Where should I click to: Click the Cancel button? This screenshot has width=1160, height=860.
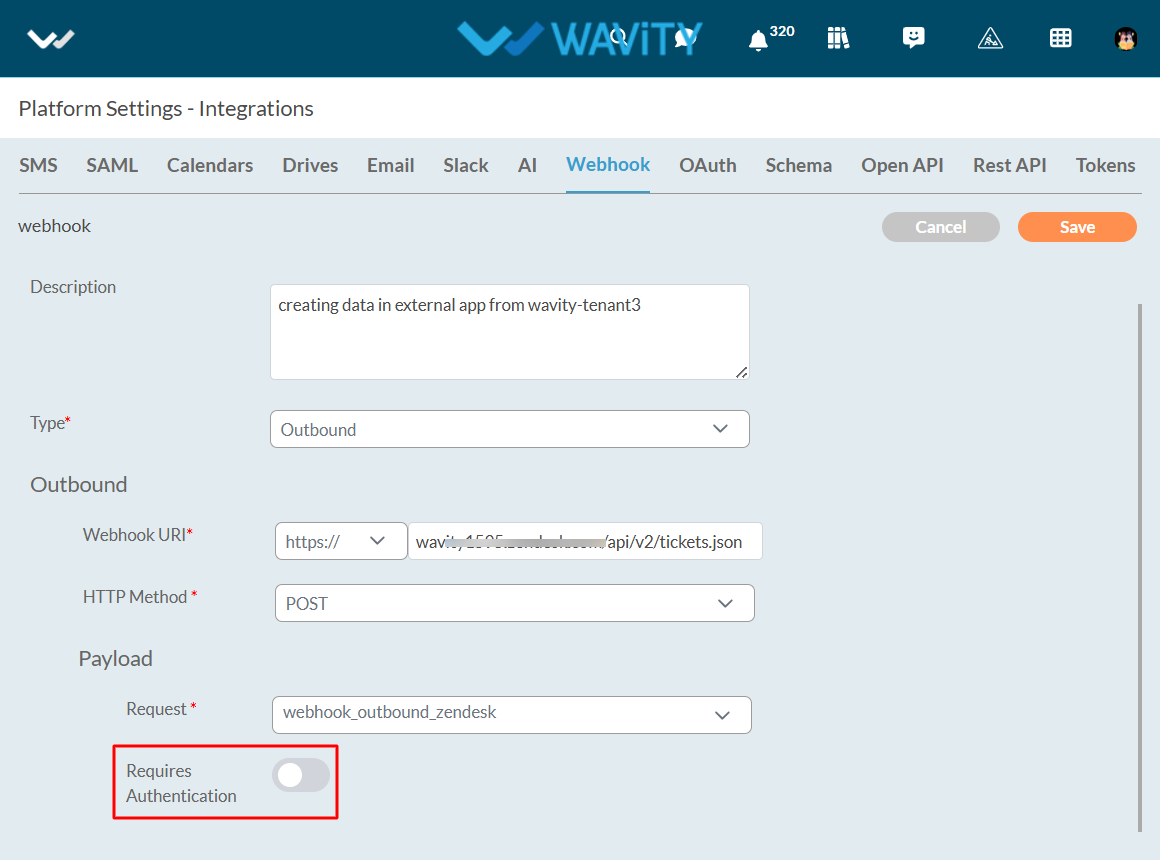(x=940, y=227)
